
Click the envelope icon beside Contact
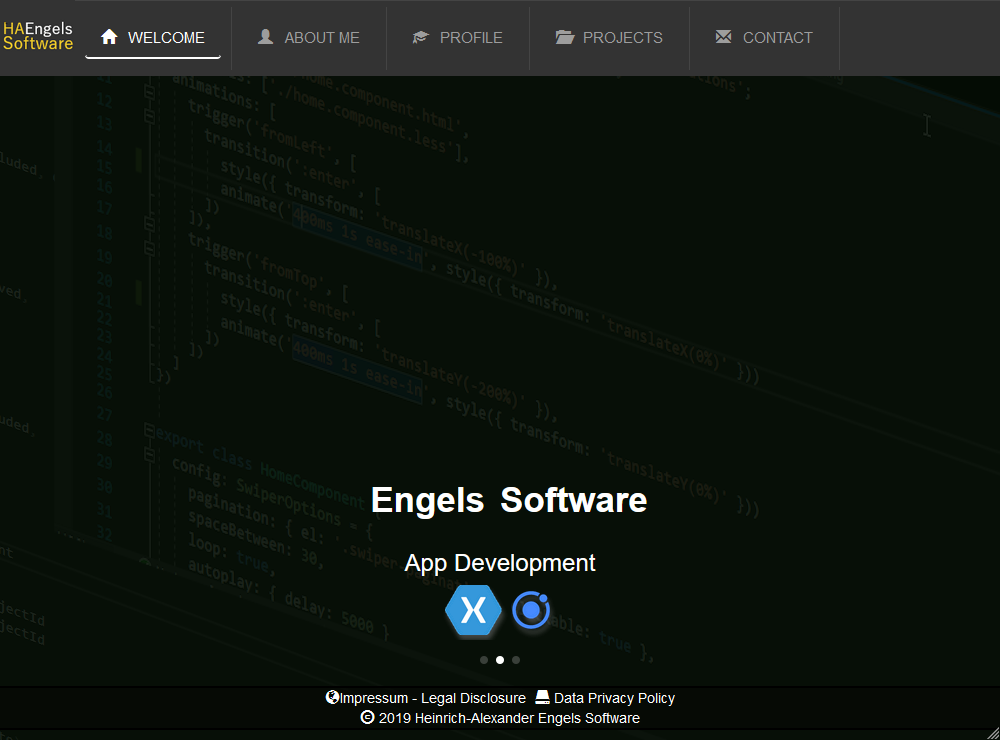pos(723,36)
